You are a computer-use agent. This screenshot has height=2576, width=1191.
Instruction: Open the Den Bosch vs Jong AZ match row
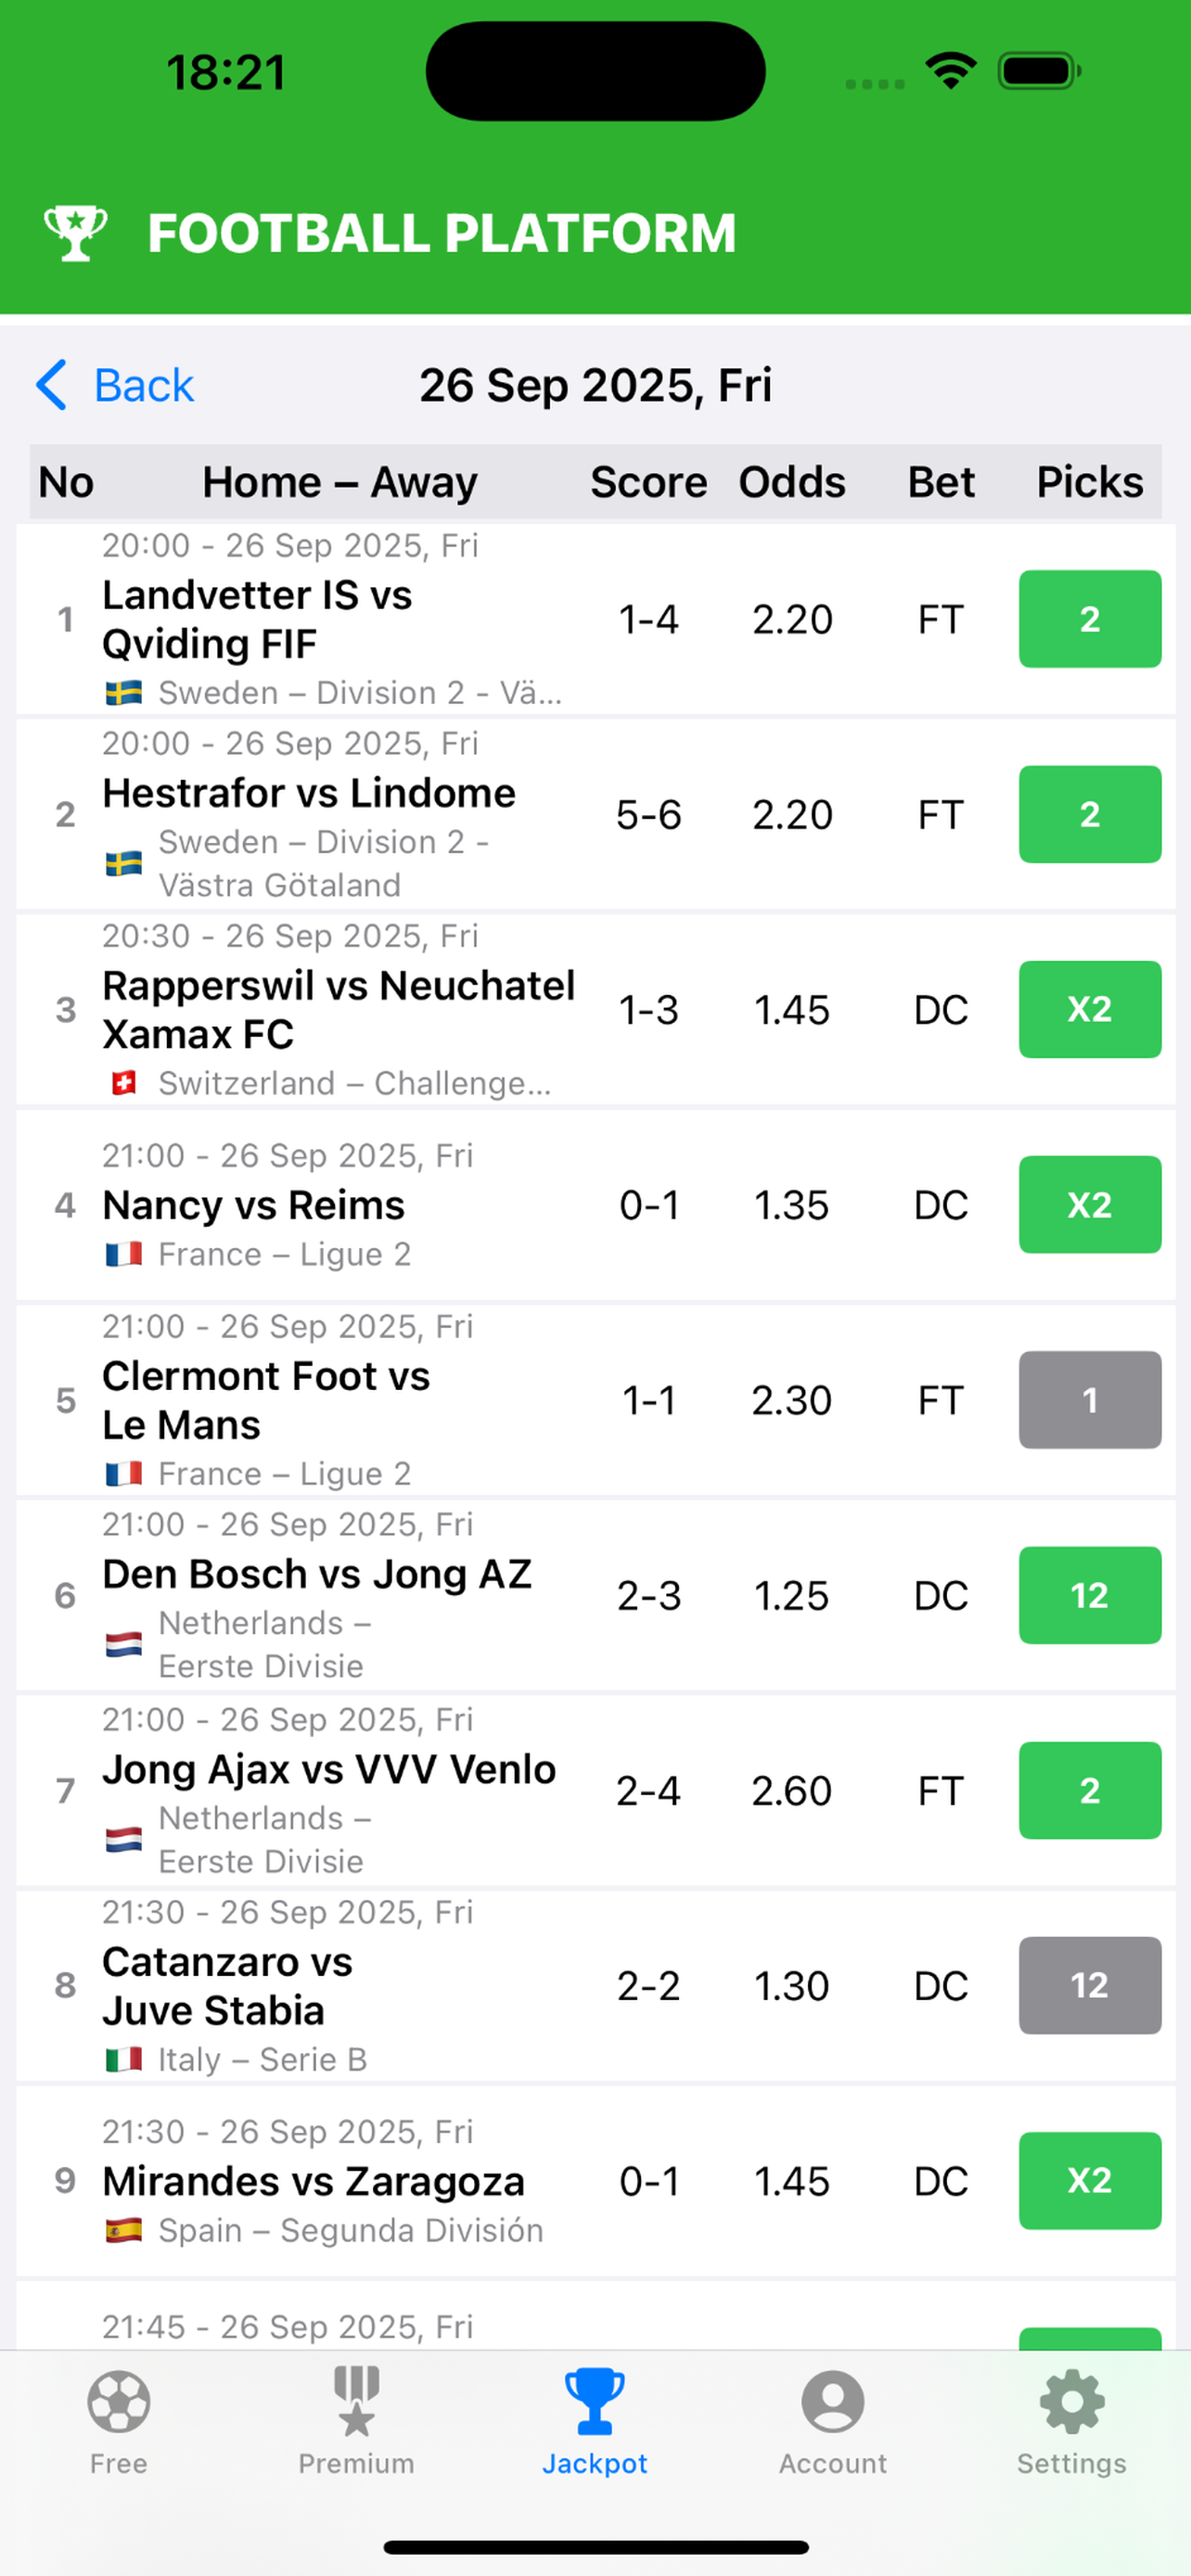pos(595,1595)
